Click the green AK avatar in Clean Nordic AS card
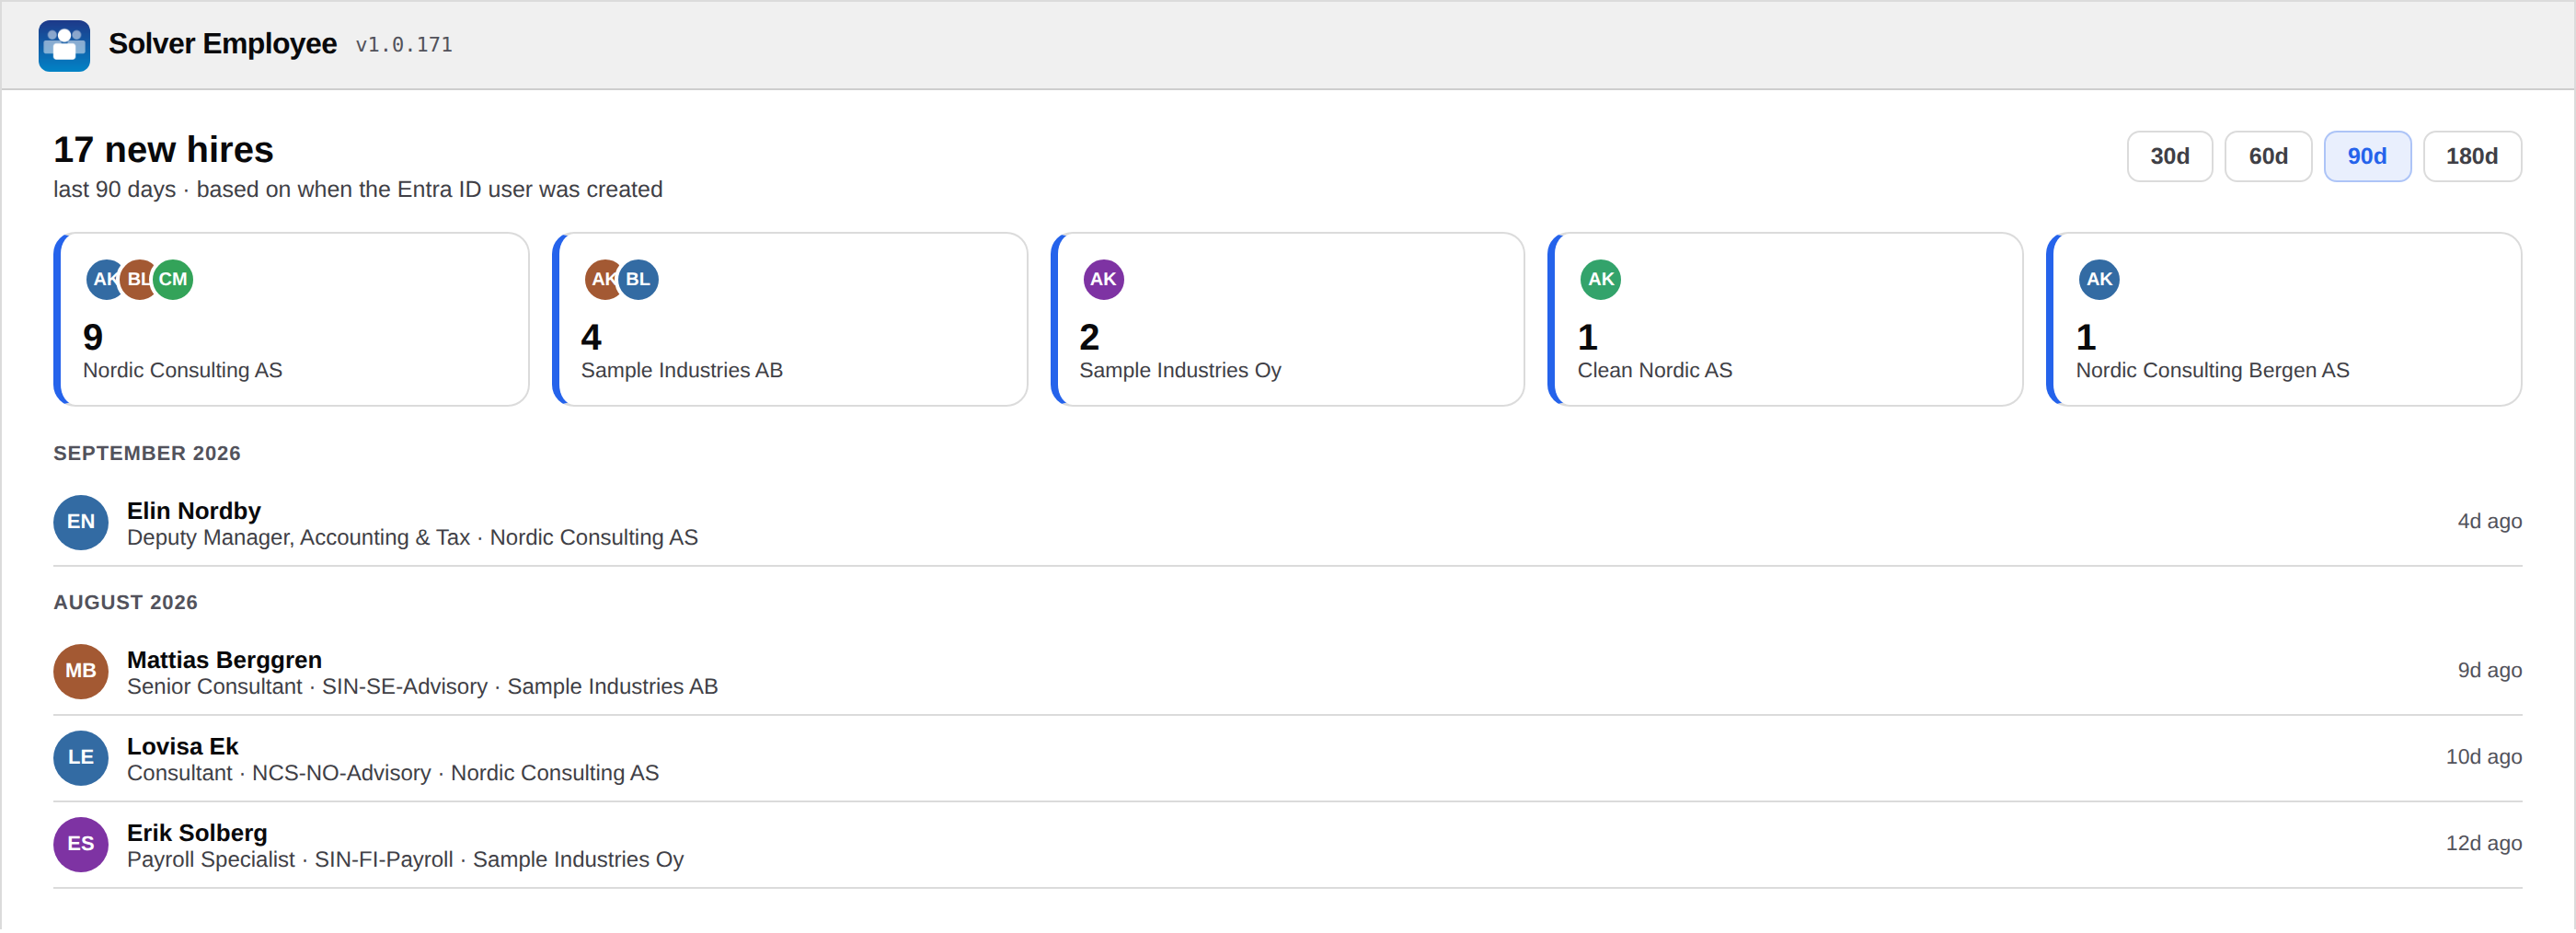 click(x=1601, y=280)
